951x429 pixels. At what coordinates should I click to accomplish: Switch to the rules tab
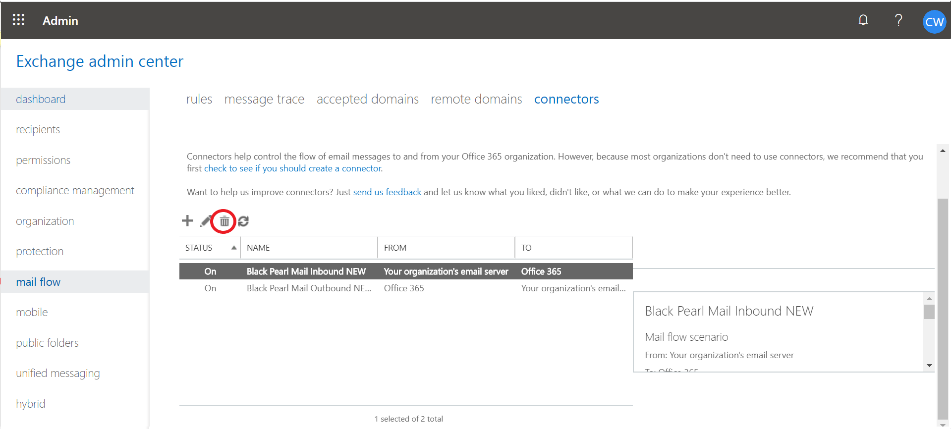[199, 99]
